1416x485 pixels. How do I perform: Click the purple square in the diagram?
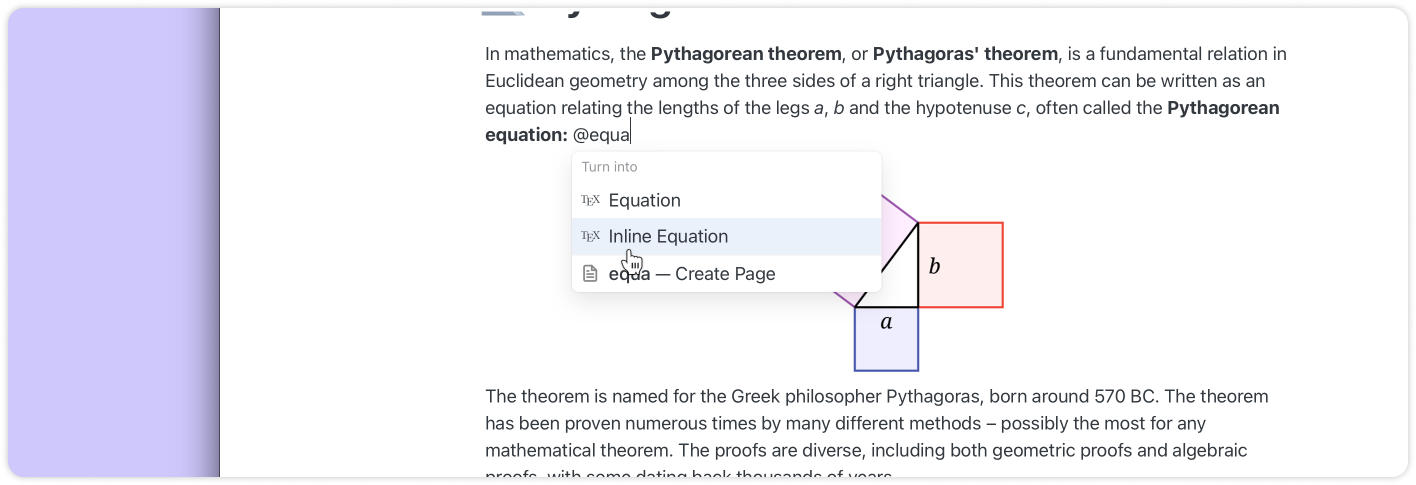point(890,213)
